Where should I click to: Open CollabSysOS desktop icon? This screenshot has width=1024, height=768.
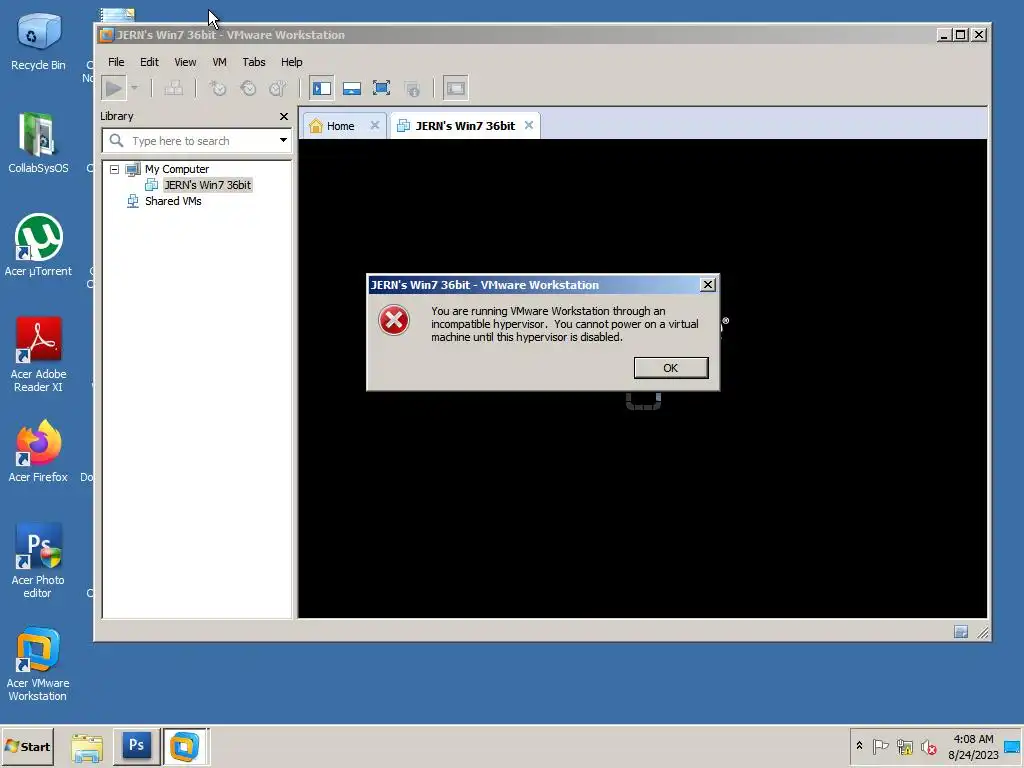(38, 143)
